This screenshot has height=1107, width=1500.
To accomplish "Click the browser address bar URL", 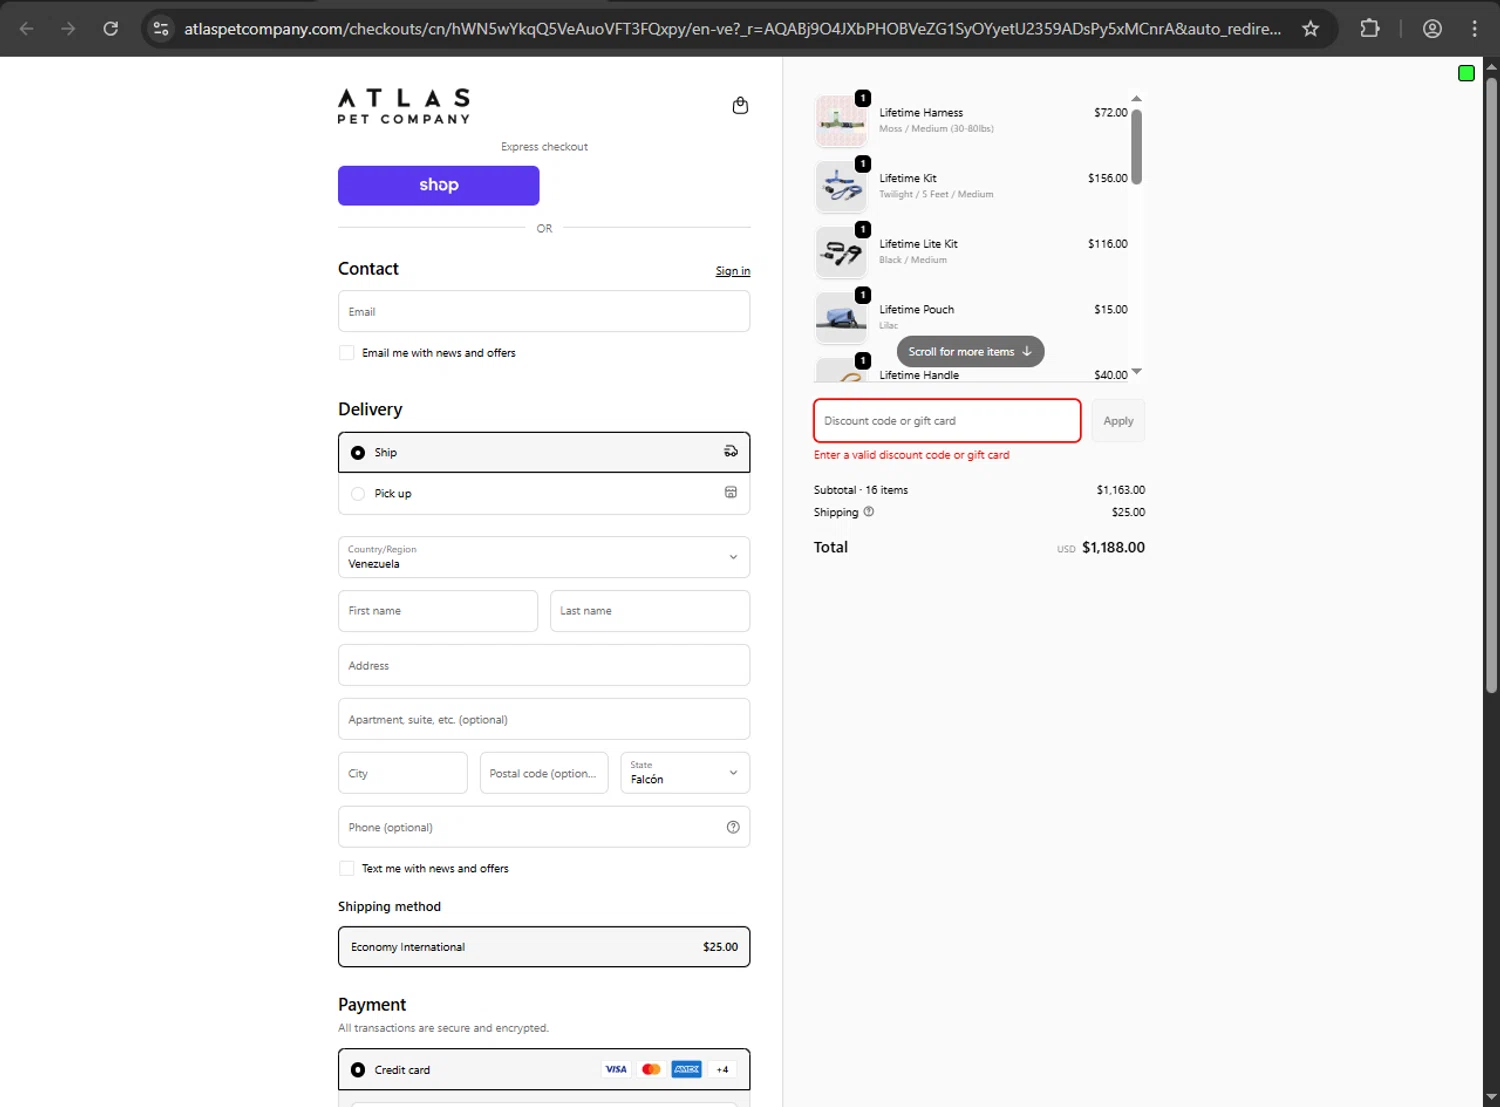I will 732,28.
